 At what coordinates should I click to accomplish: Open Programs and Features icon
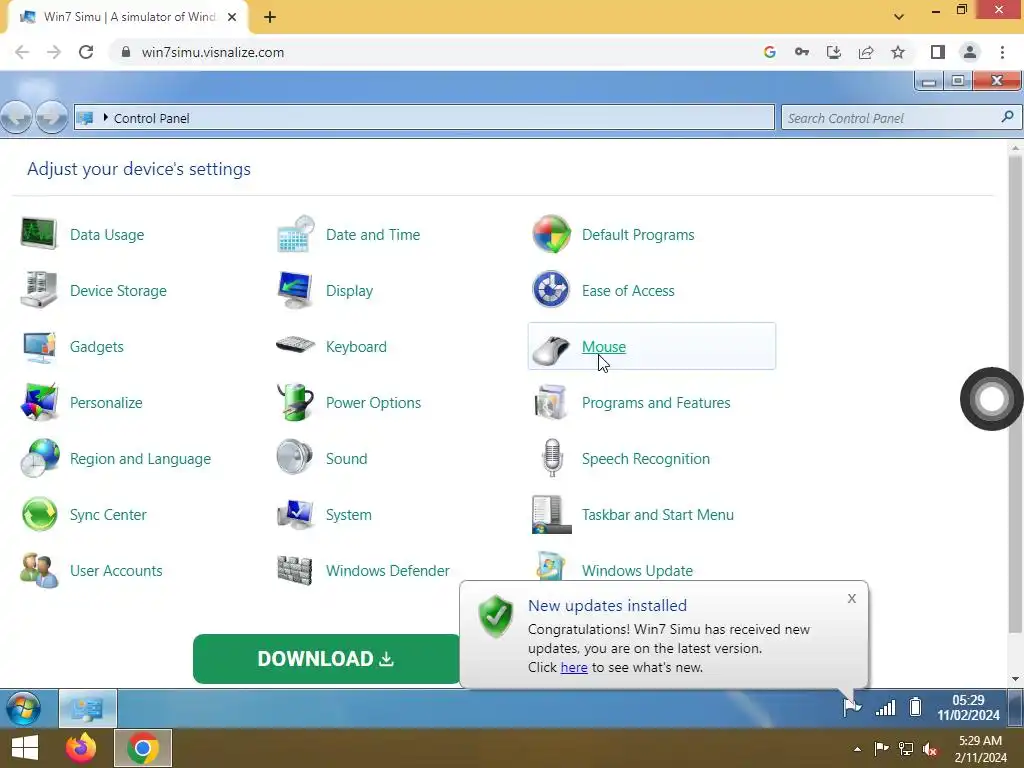[550, 402]
